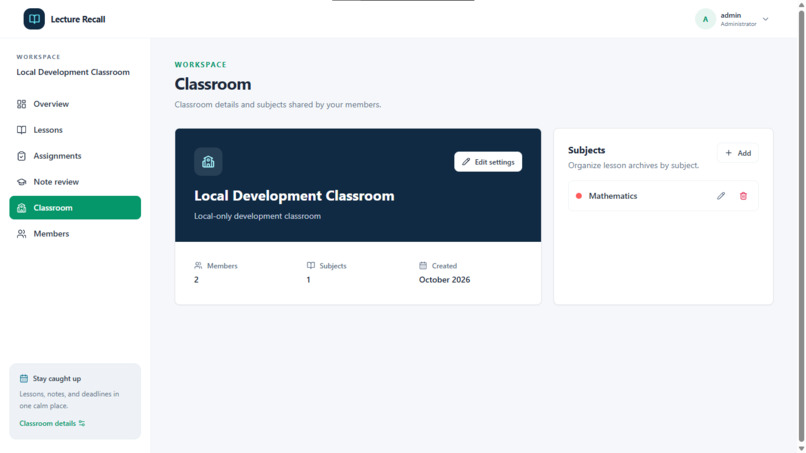Image resolution: width=806 pixels, height=453 pixels.
Task: Click the Lecture Recall title text
Action: pyautogui.click(x=78, y=19)
